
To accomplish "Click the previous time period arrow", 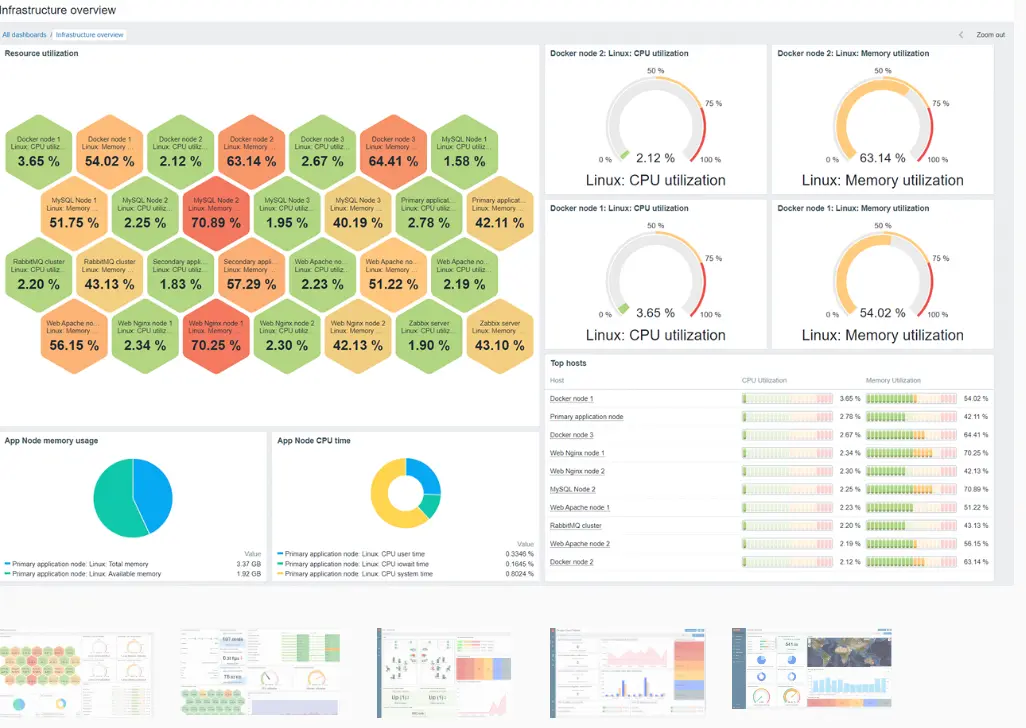I will (x=961, y=35).
